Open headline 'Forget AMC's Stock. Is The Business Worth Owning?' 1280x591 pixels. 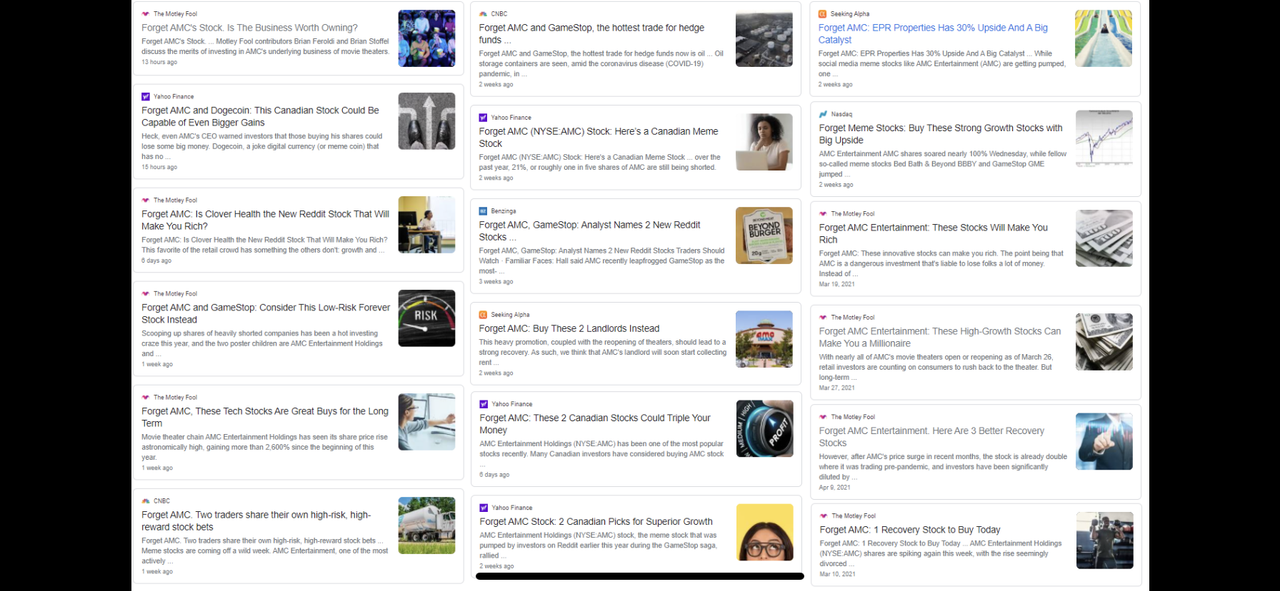tap(249, 28)
